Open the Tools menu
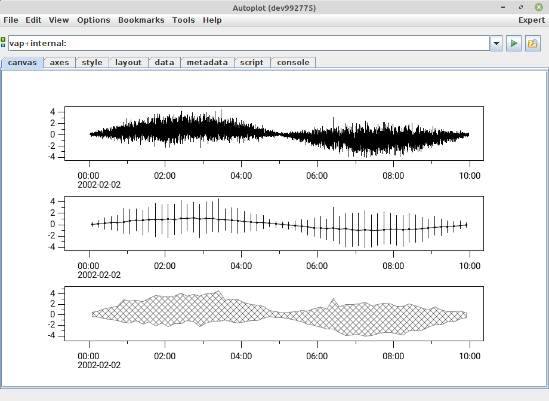Screen dimensions: 549x401 183,20
